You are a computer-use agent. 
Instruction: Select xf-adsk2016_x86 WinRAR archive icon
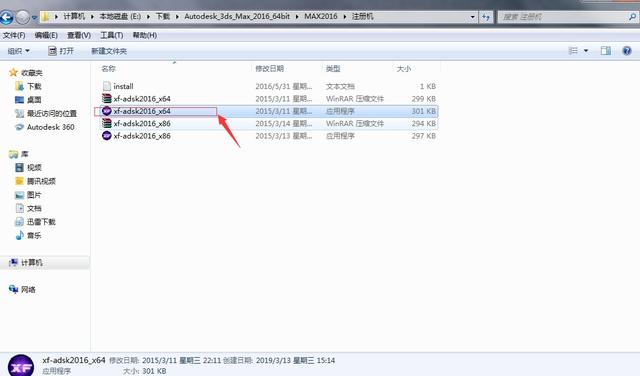(107, 123)
